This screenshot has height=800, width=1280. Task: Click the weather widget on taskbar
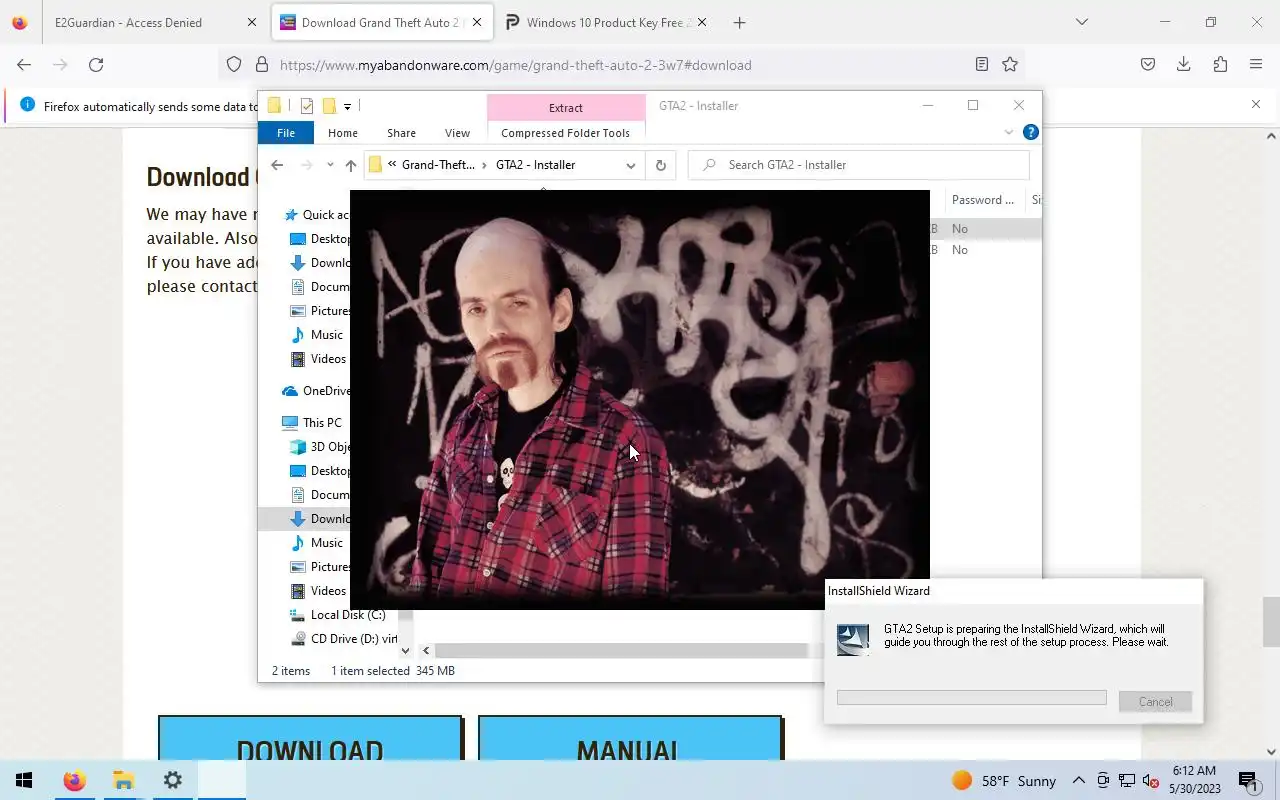tap(1003, 781)
